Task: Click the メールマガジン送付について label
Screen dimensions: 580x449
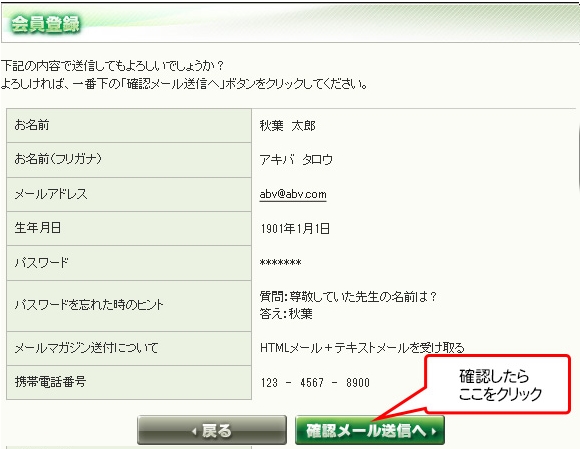Action: point(86,348)
